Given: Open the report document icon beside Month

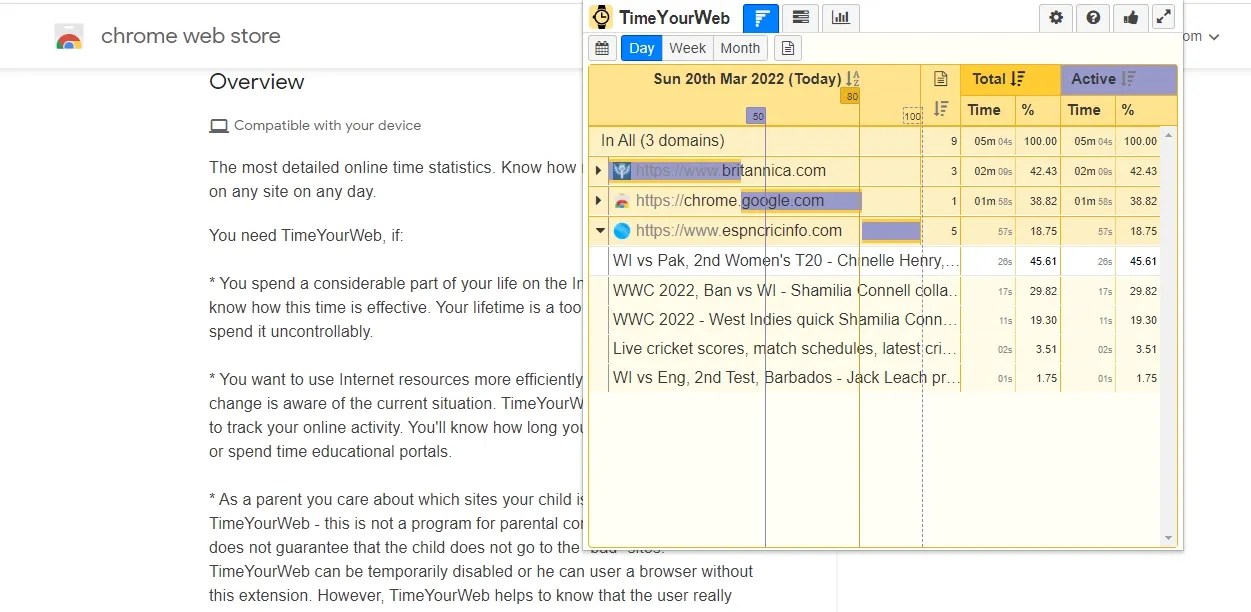Looking at the screenshot, I should point(788,48).
